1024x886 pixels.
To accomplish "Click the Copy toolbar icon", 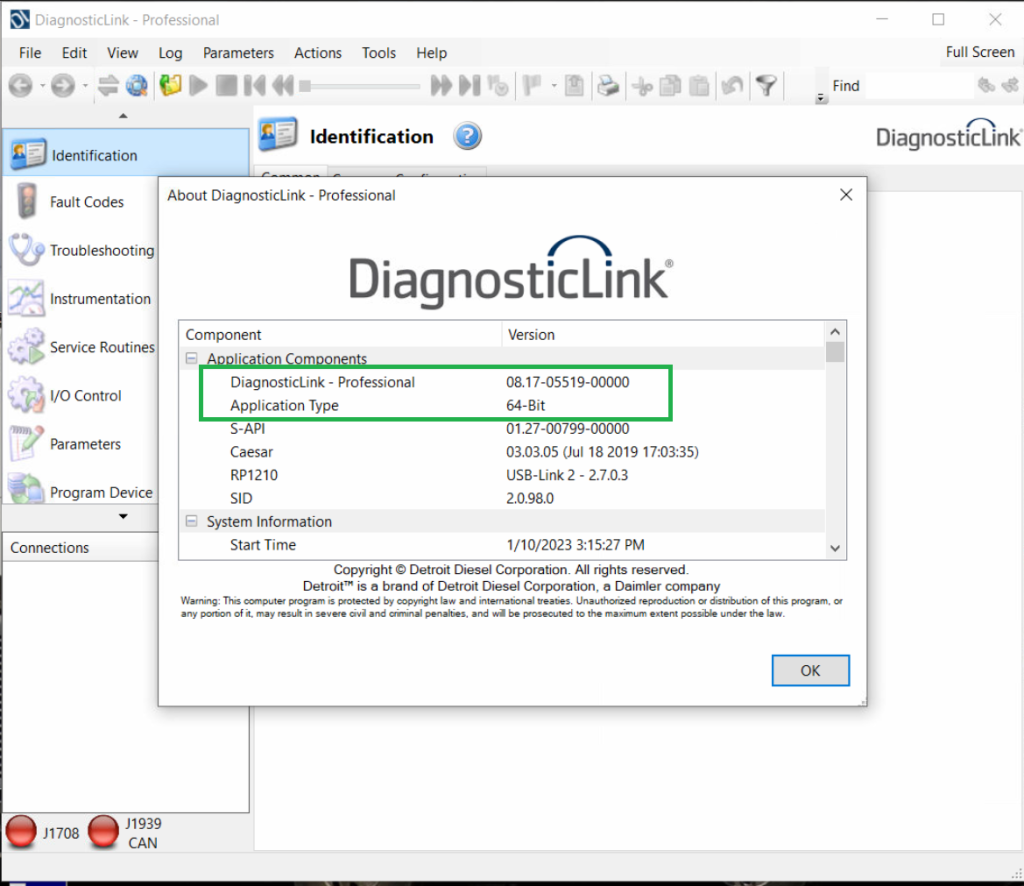I will pos(670,86).
